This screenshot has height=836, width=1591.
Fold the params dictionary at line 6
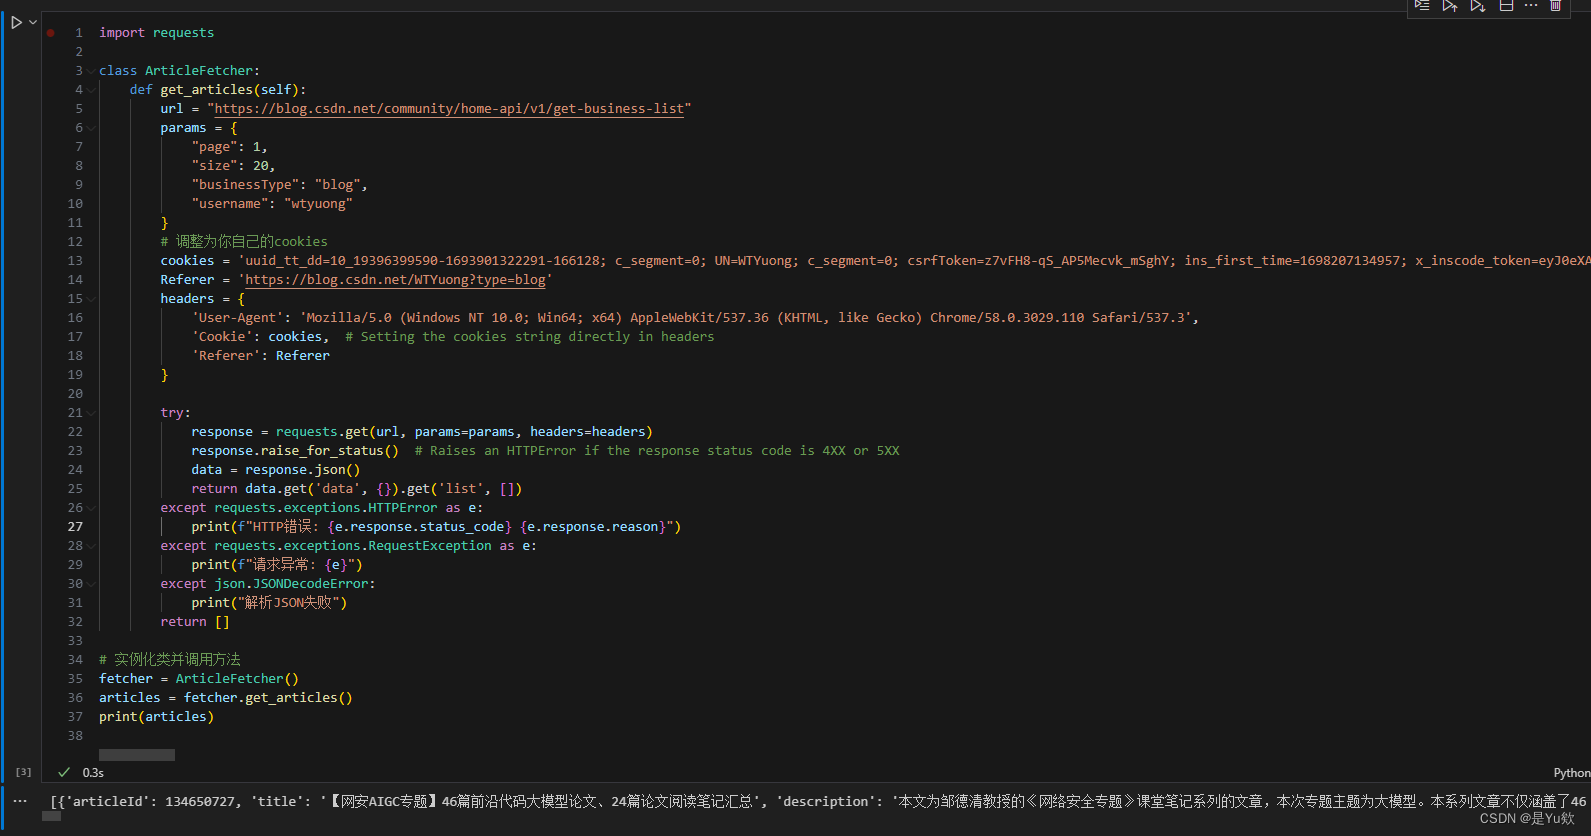pyautogui.click(x=91, y=128)
